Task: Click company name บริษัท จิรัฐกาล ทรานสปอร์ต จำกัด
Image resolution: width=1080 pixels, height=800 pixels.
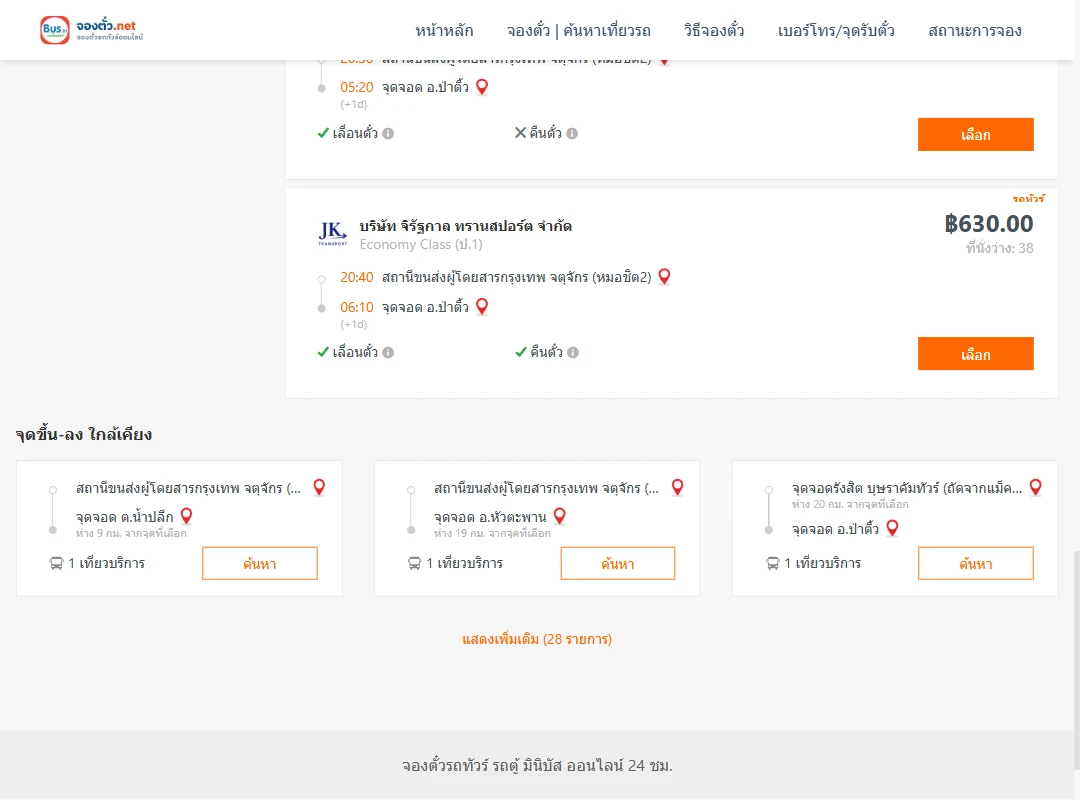Action: click(466, 226)
